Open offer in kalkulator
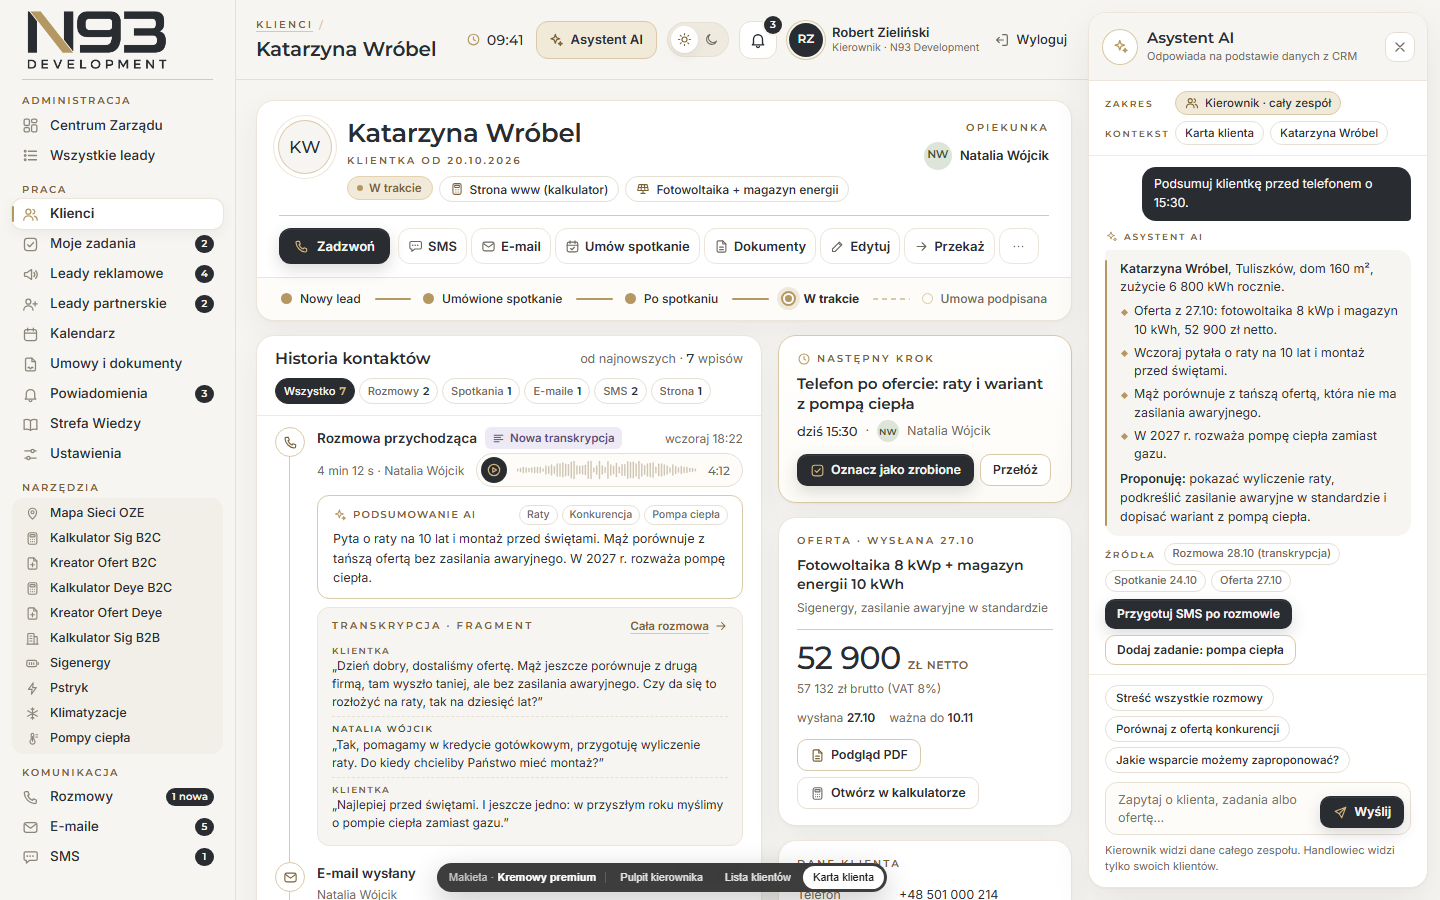The image size is (1440, 900). pyautogui.click(x=887, y=793)
